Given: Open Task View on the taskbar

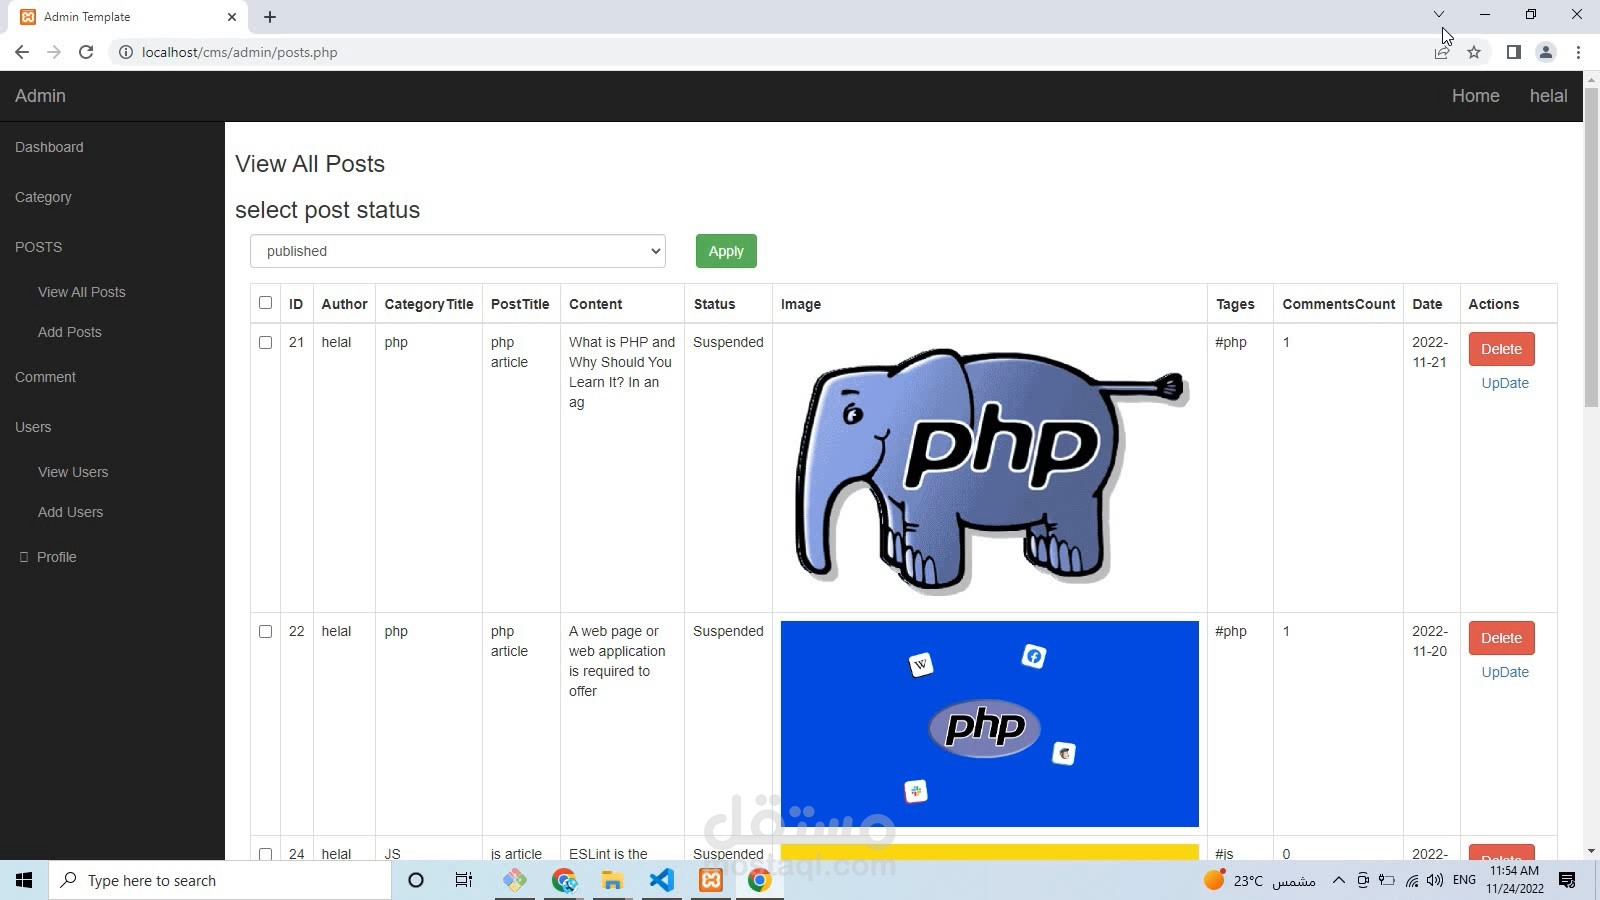Looking at the screenshot, I should pyautogui.click(x=464, y=880).
